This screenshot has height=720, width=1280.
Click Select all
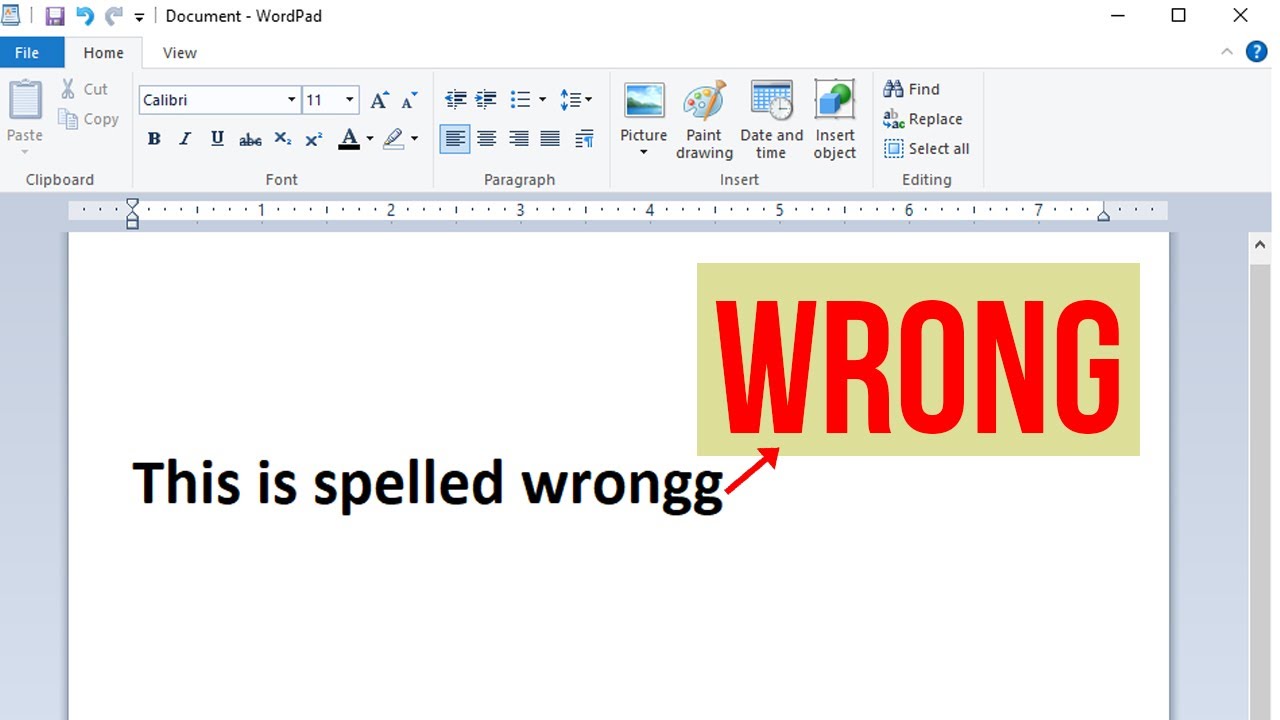pos(927,149)
